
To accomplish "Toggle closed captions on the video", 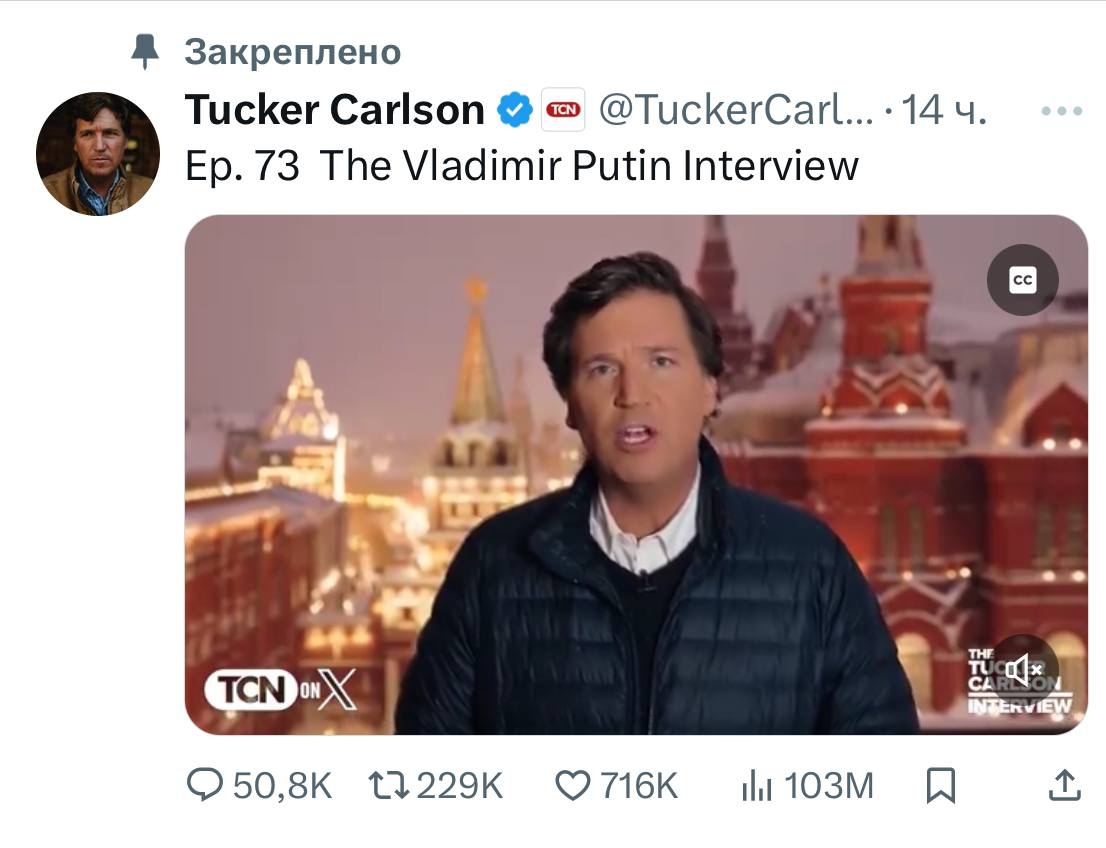I will click(x=1022, y=280).
